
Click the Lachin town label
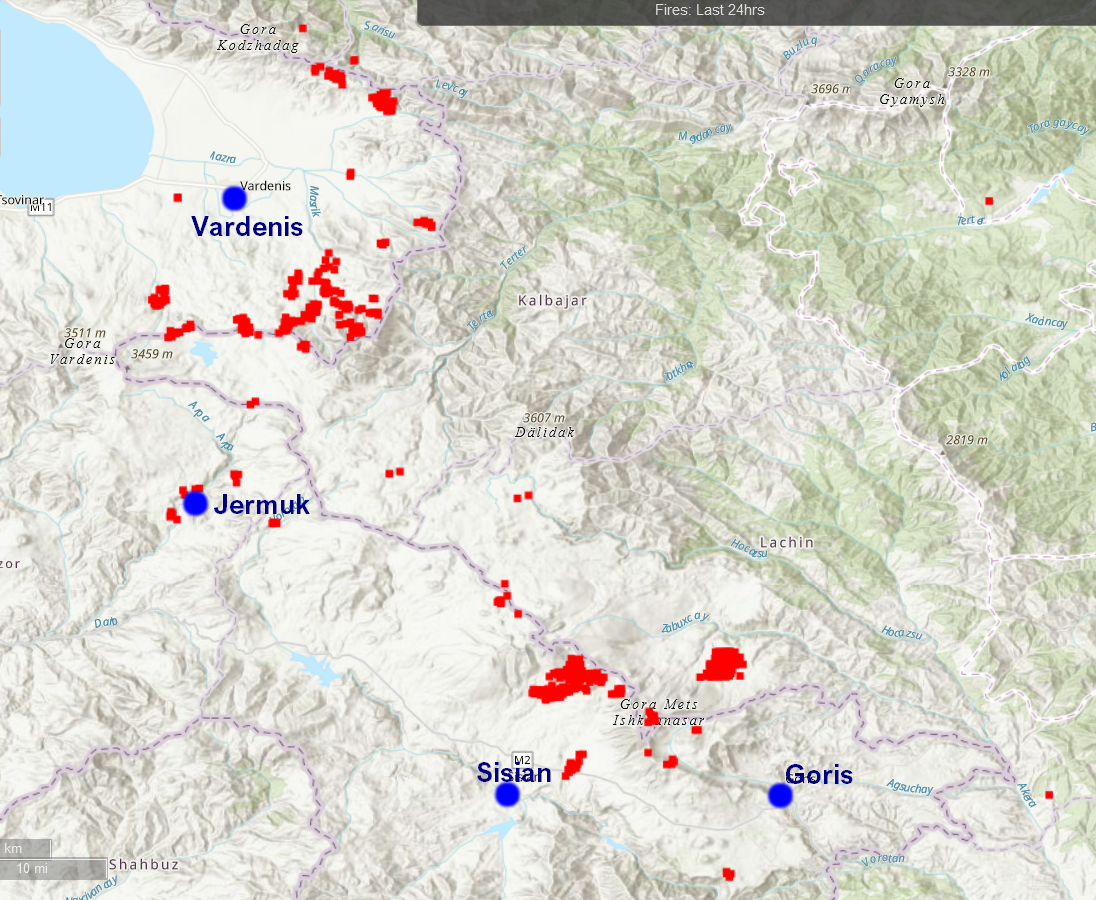tap(786, 542)
